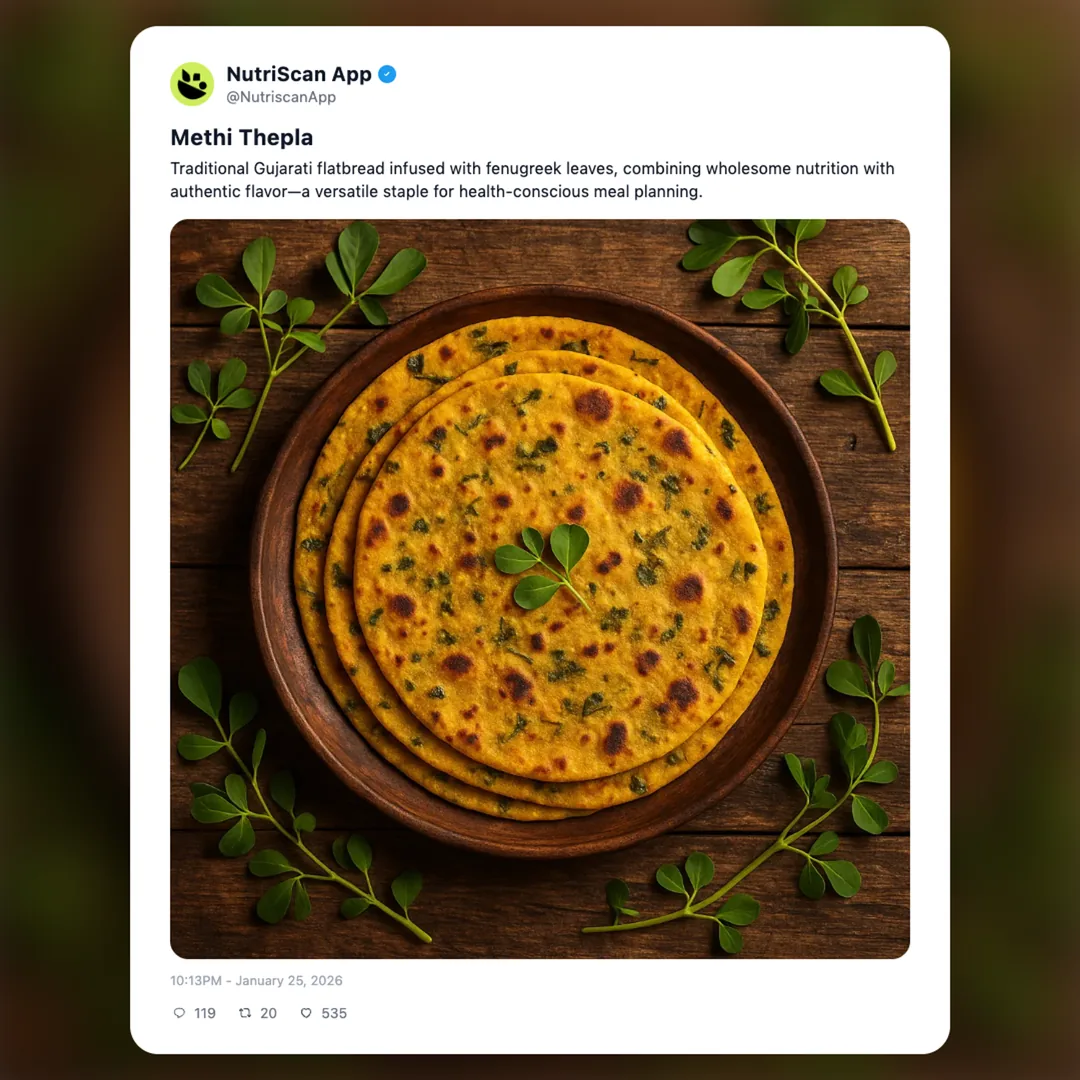Image resolution: width=1080 pixels, height=1080 pixels.
Task: Click the reply count showing 119
Action: 205,1013
